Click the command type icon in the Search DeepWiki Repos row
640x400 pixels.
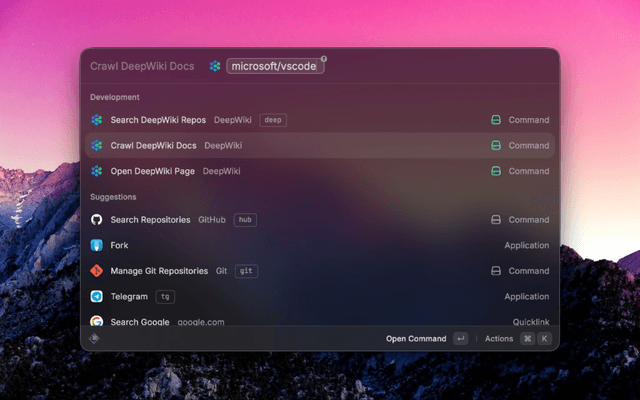click(496, 120)
